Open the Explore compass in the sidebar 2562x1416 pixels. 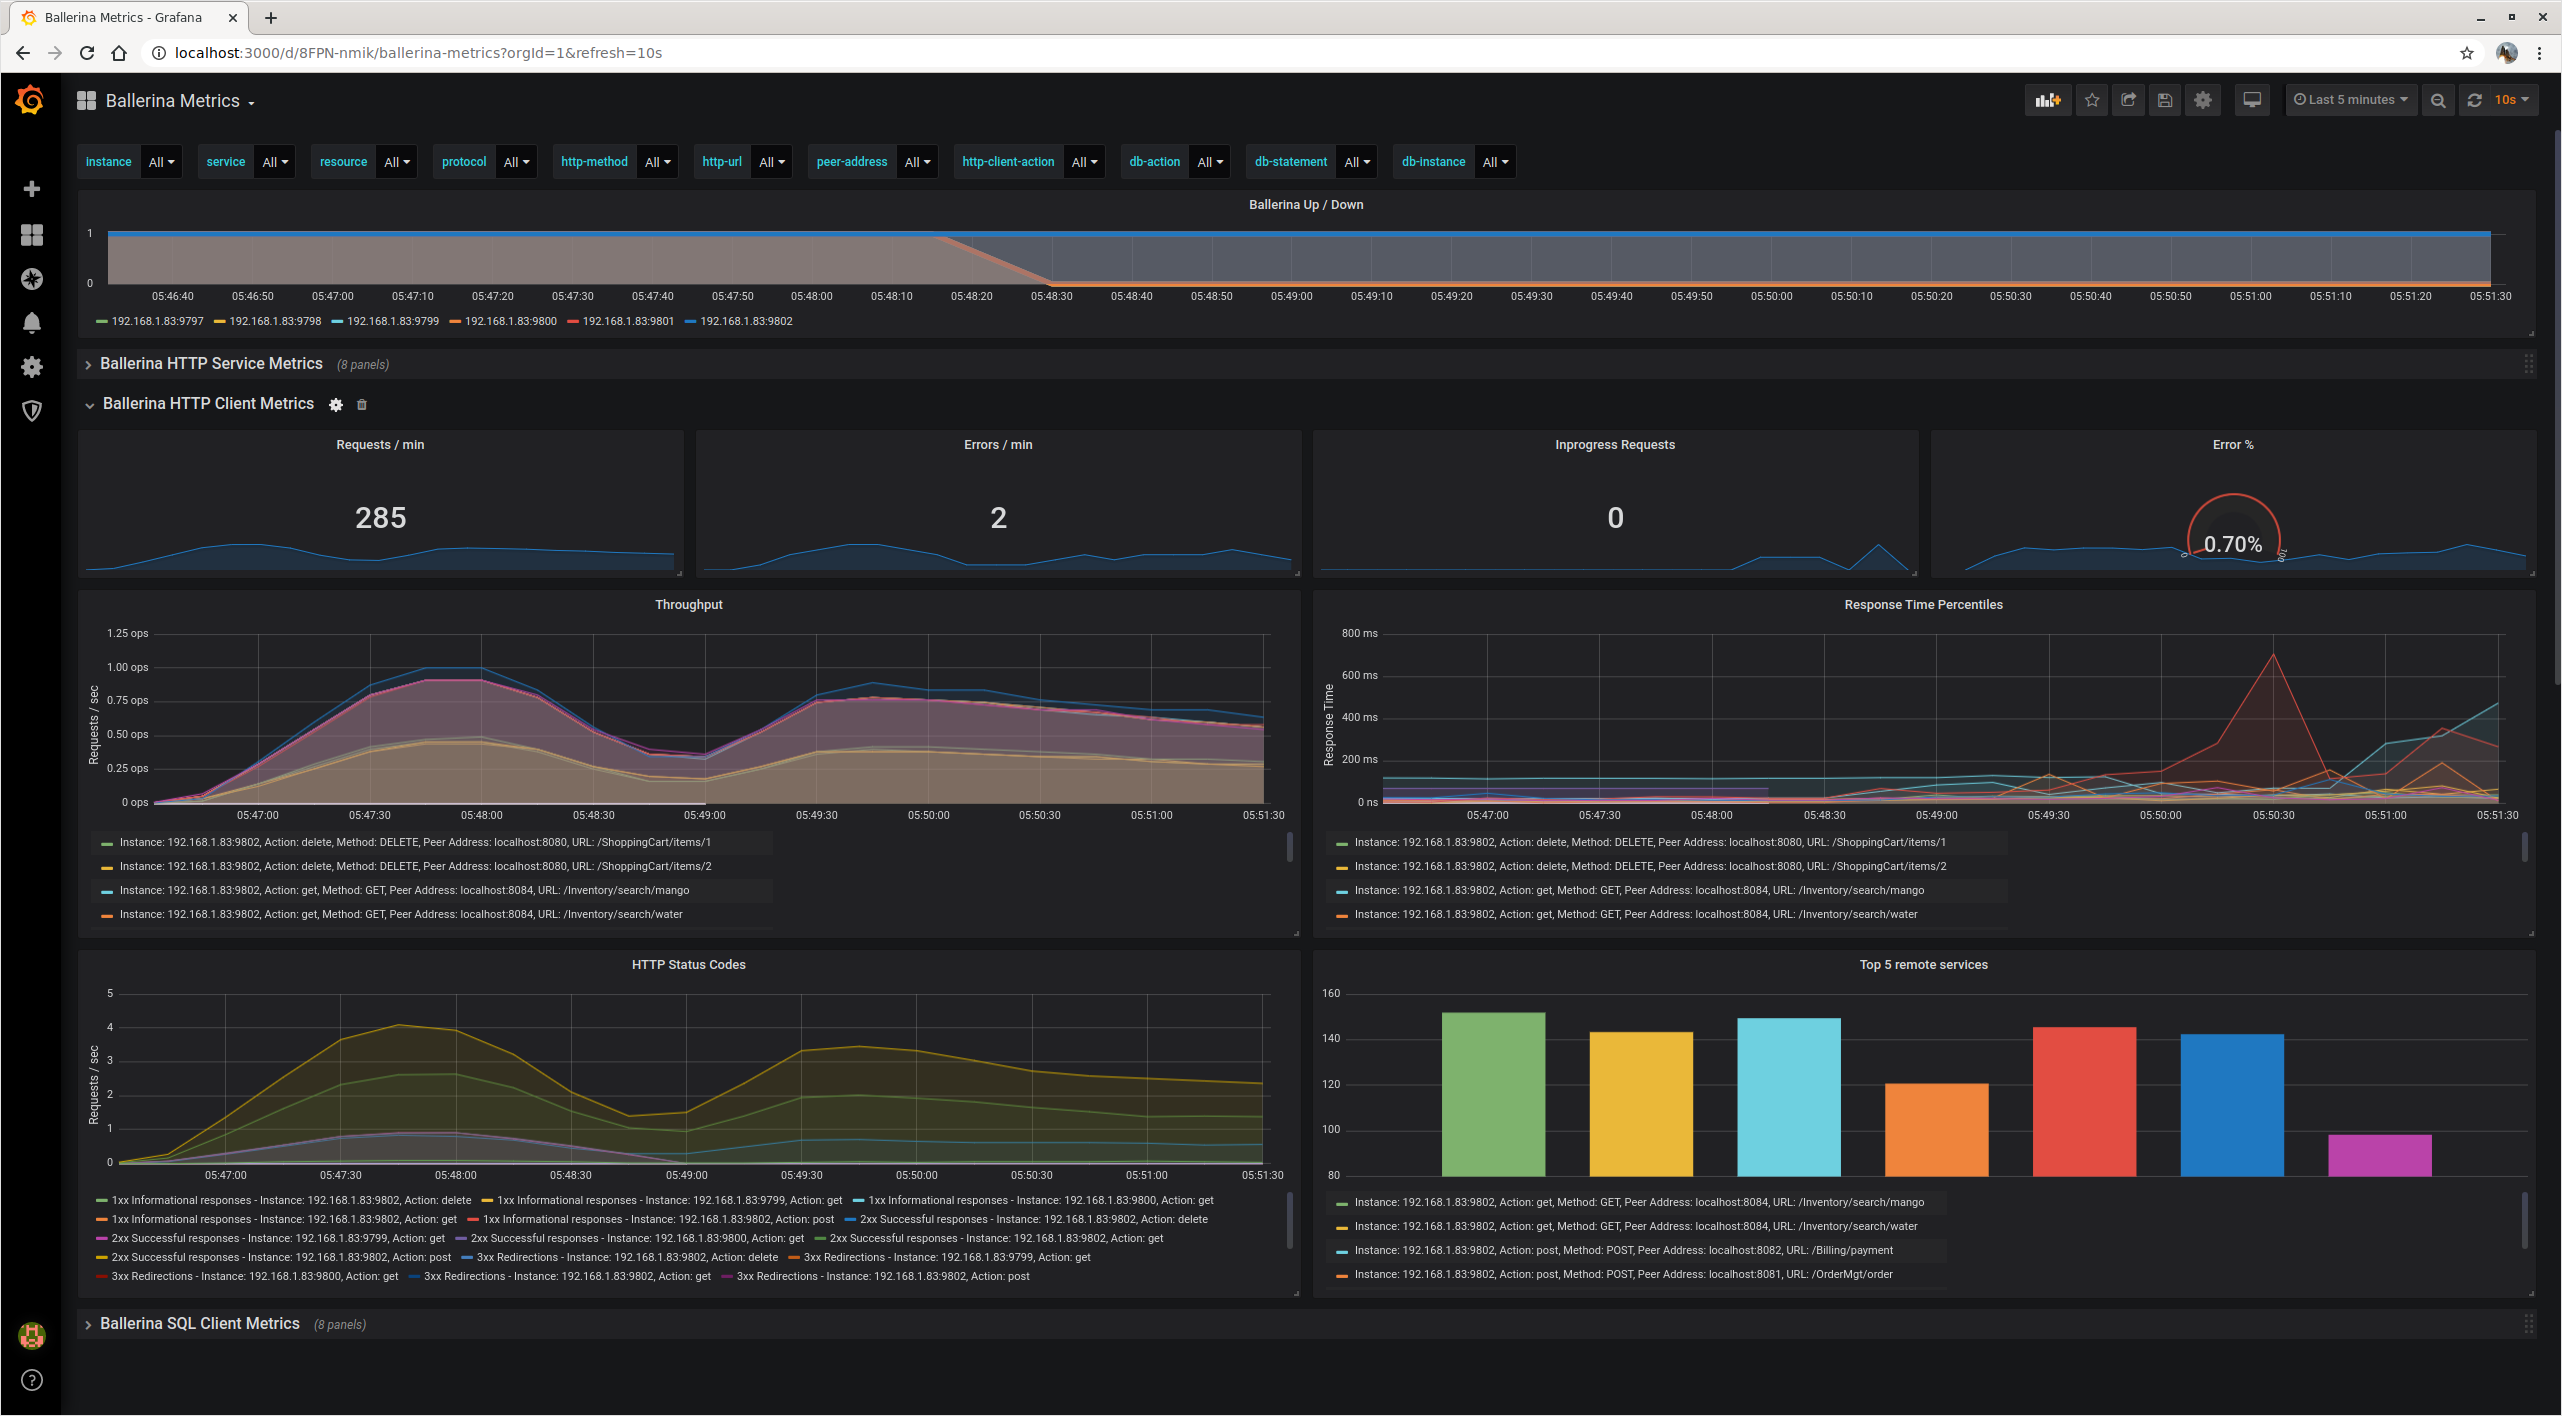point(32,279)
